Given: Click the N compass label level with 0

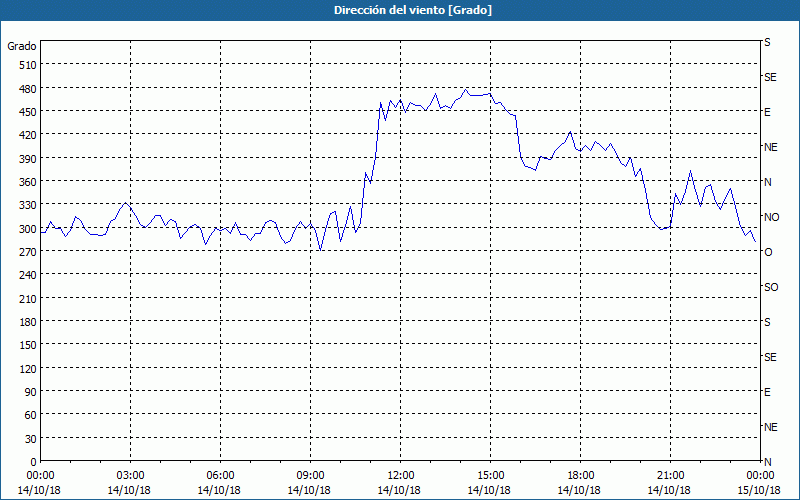Looking at the screenshot, I should [767, 462].
